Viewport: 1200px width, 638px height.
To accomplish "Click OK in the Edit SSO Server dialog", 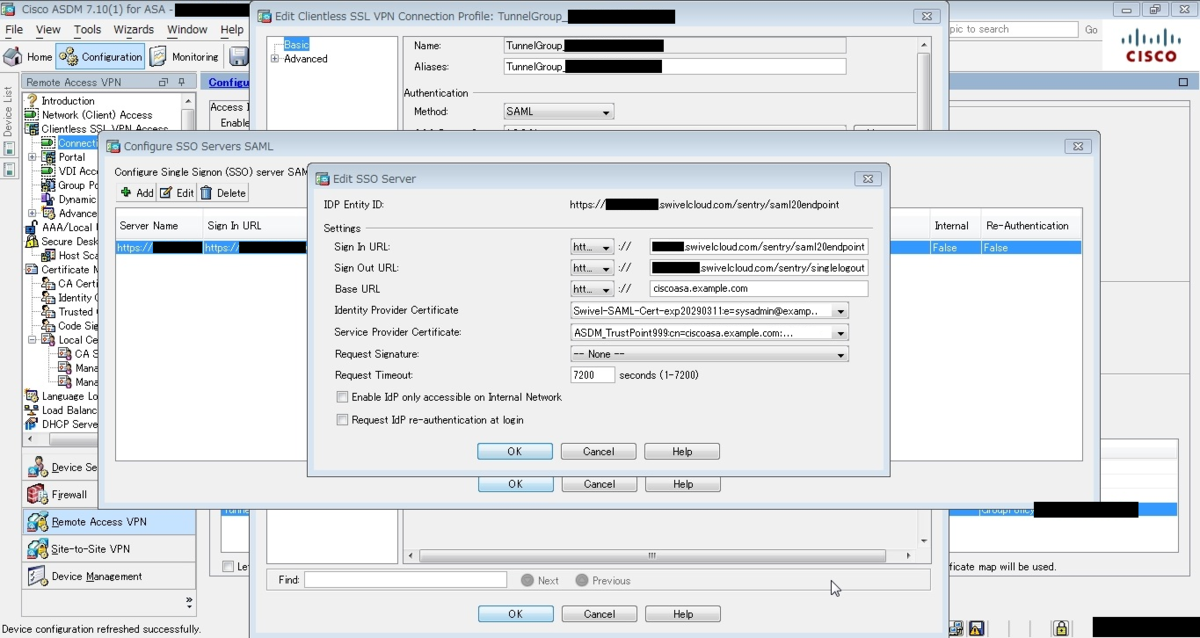I will pyautogui.click(x=514, y=451).
